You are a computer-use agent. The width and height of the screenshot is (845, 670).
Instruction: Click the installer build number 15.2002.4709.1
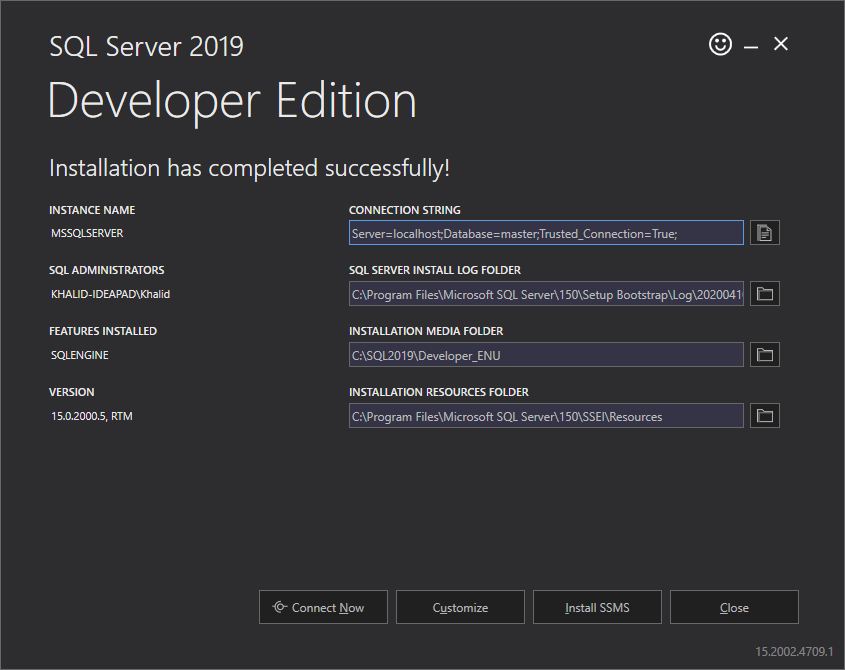pyautogui.click(x=794, y=652)
